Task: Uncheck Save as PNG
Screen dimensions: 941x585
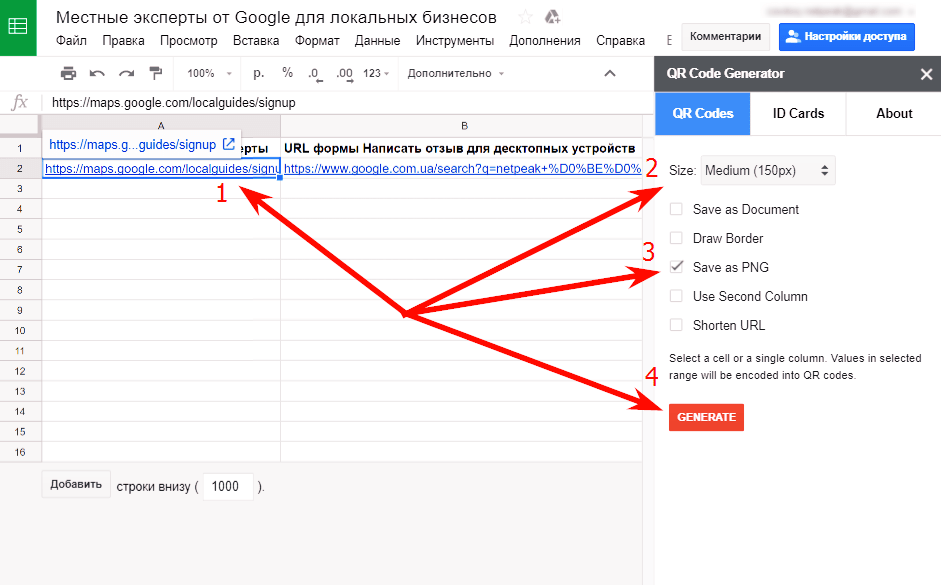Action: click(677, 267)
